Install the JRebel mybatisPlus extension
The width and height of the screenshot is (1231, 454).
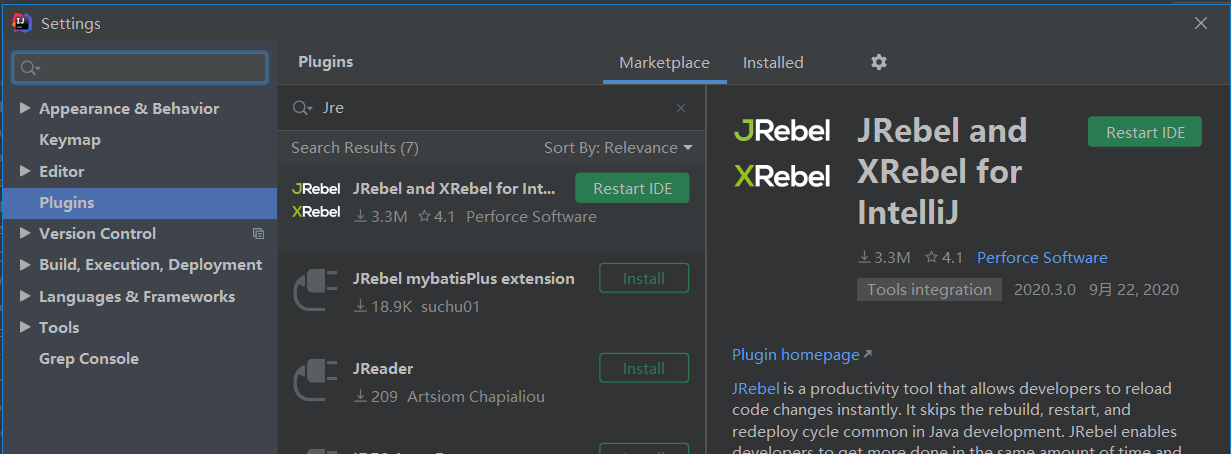click(643, 279)
